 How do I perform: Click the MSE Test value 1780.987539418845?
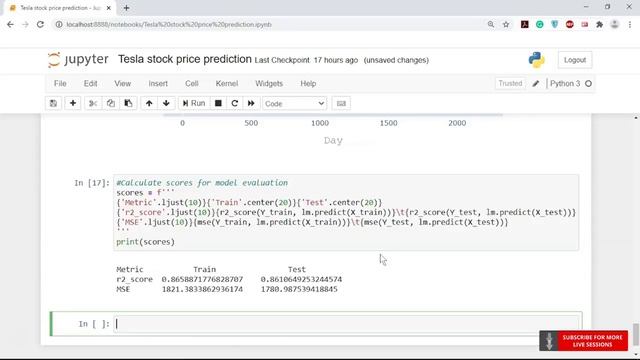pos(299,289)
